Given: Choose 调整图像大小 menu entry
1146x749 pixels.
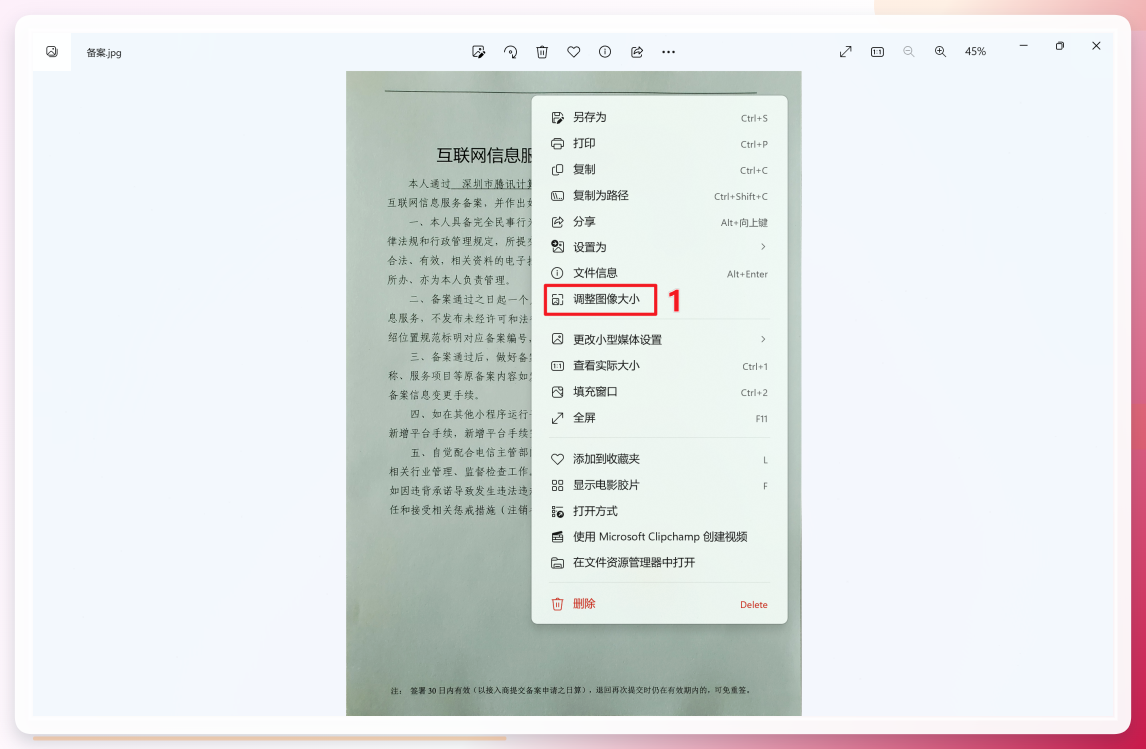Looking at the screenshot, I should 659,300.
